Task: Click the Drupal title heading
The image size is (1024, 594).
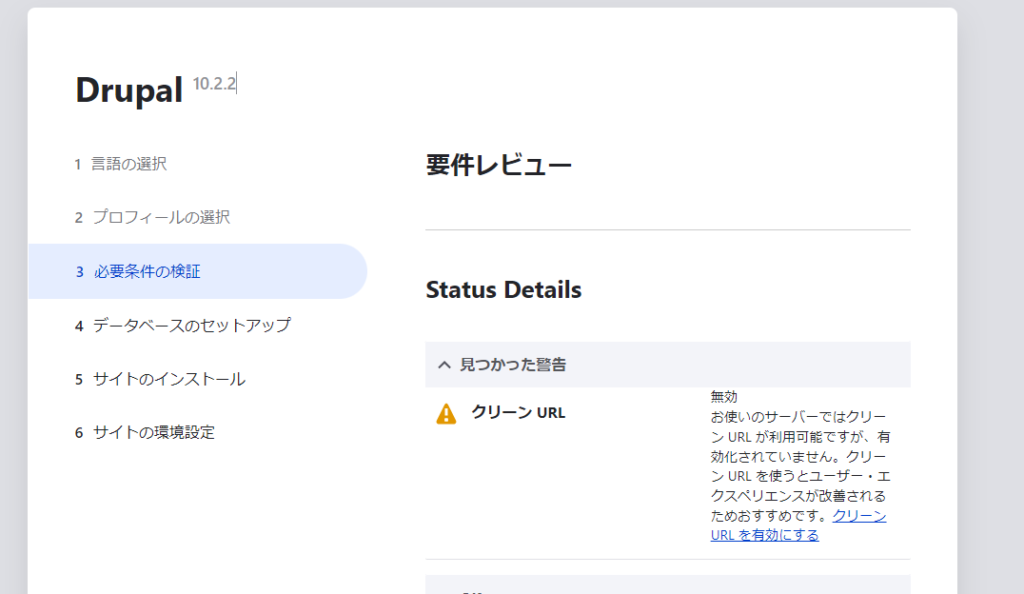Action: click(x=129, y=91)
